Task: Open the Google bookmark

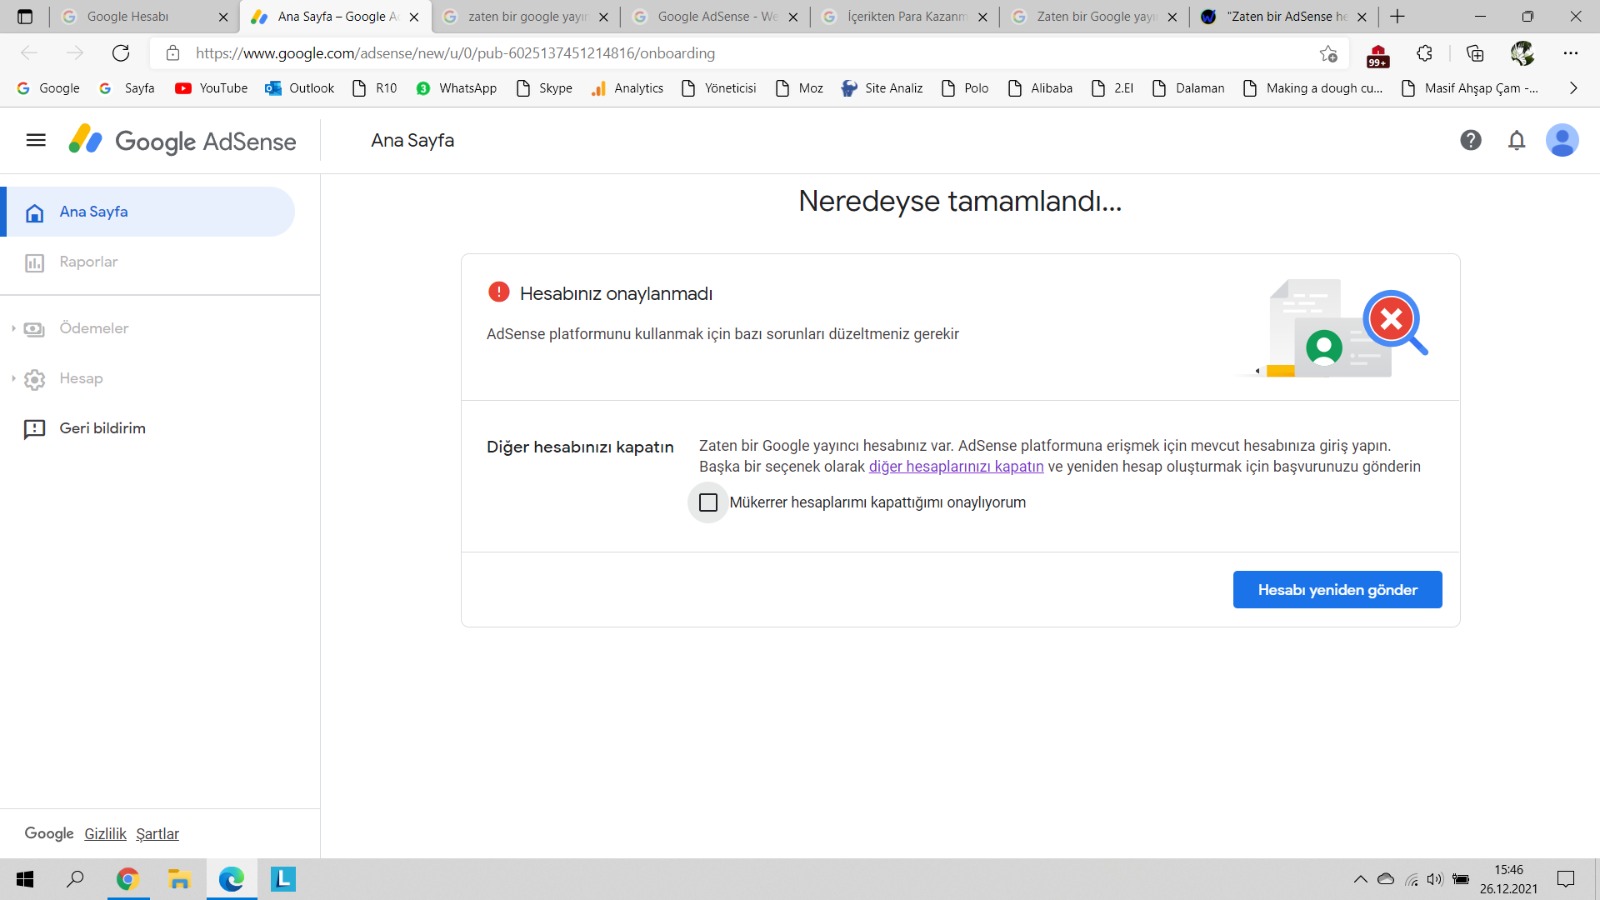Action: coord(48,88)
